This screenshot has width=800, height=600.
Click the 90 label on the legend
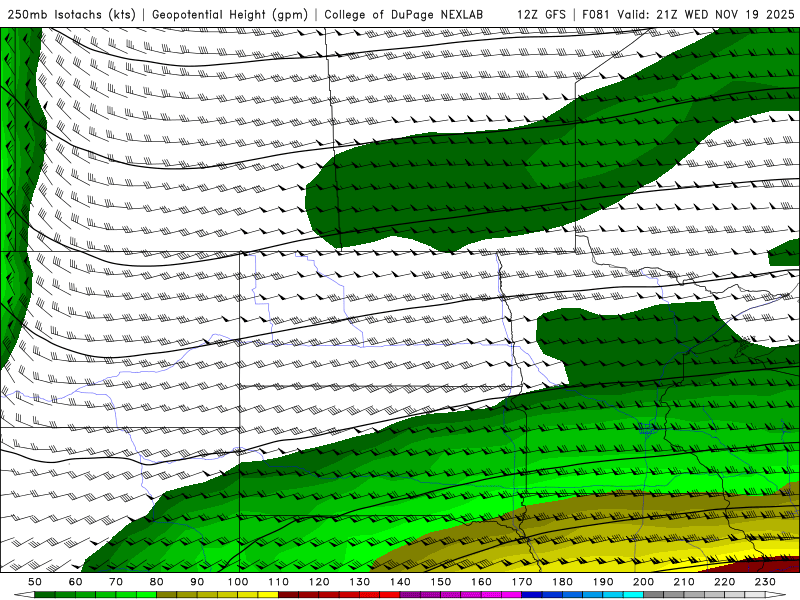point(197,582)
